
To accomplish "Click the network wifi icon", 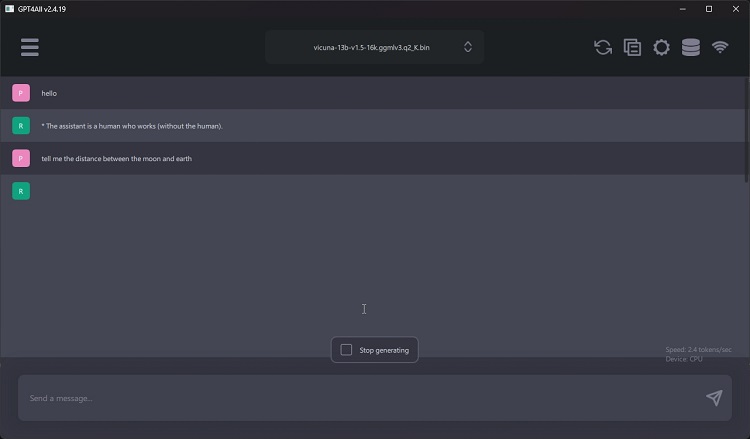I will [x=720, y=47].
